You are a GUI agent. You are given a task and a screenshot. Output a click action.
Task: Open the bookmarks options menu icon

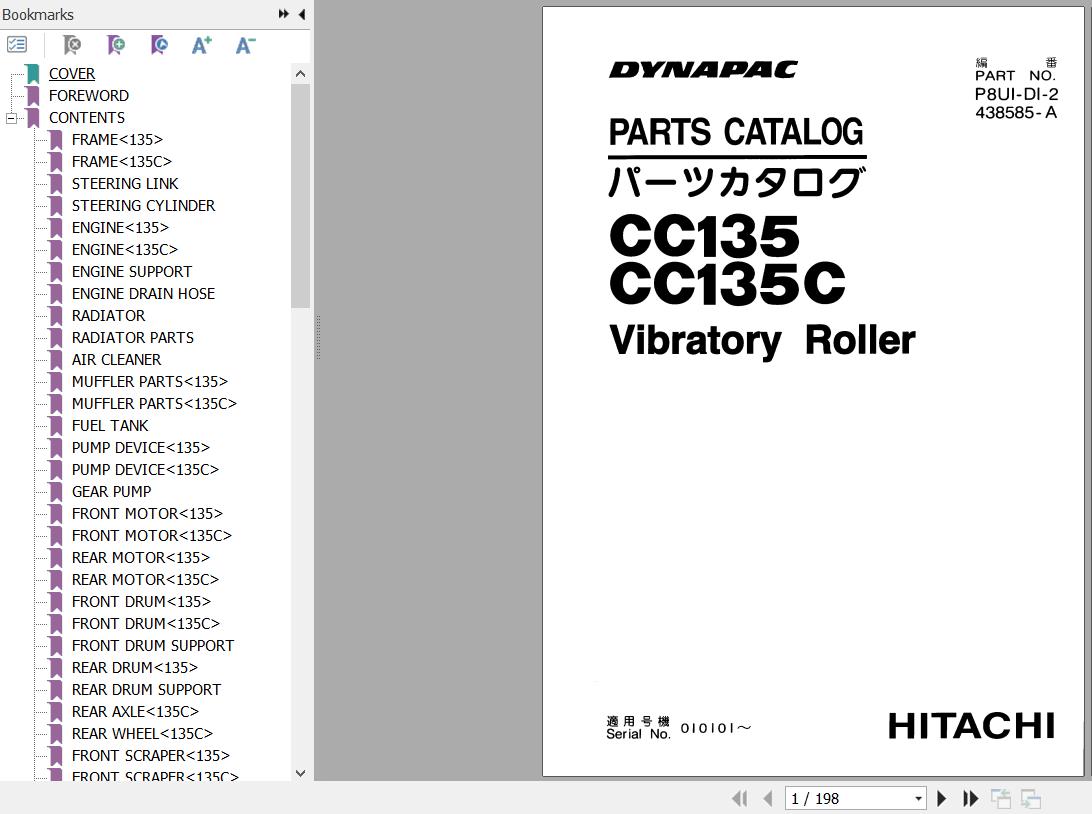coord(17,45)
